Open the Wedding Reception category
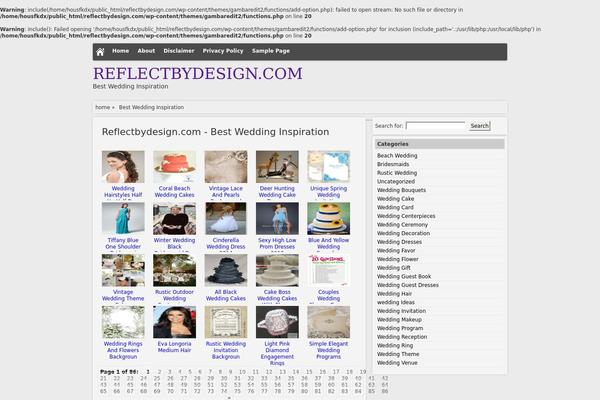The height and width of the screenshot is (400, 600). (x=402, y=337)
